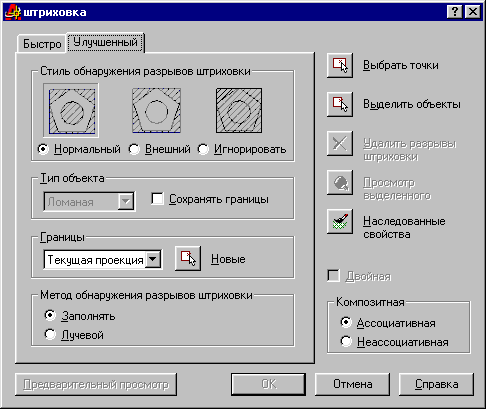The image size is (486, 409).
Task: Click the Выбрать точки label
Action: click(x=401, y=65)
